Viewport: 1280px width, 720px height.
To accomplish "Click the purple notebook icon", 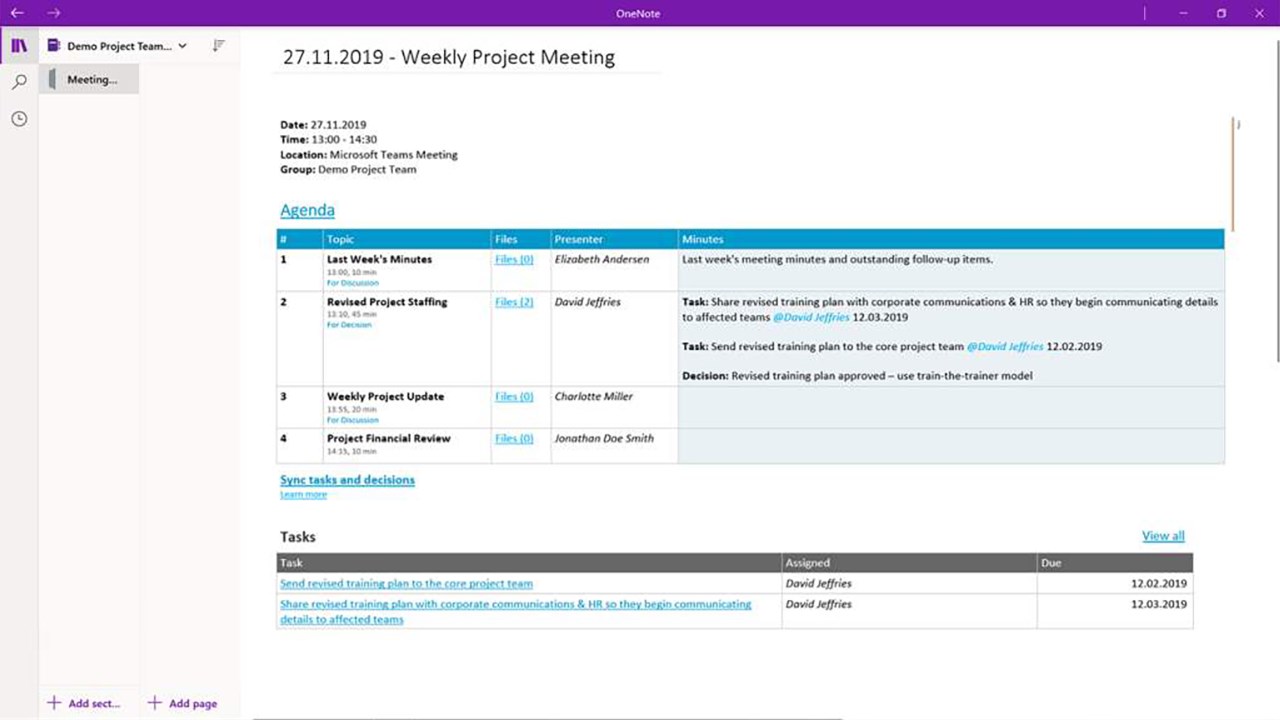I will coord(54,46).
